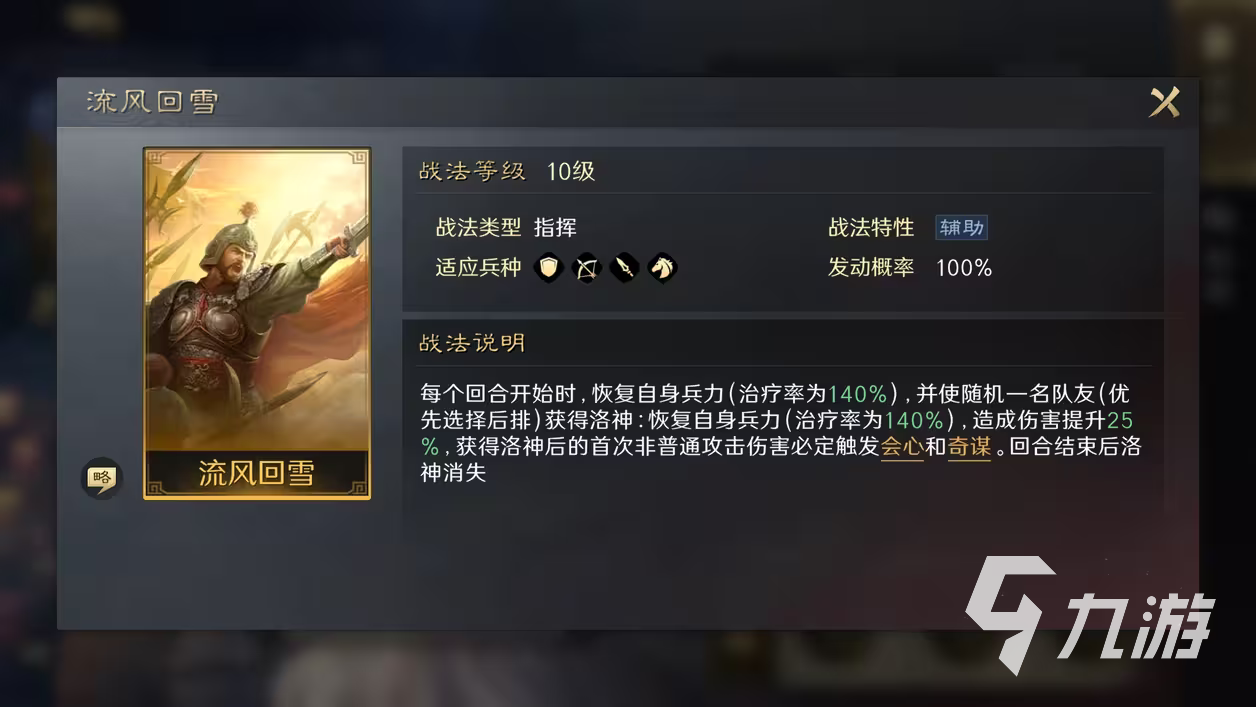
Task: Tap the 流风回雪 panel title
Action: click(152, 102)
